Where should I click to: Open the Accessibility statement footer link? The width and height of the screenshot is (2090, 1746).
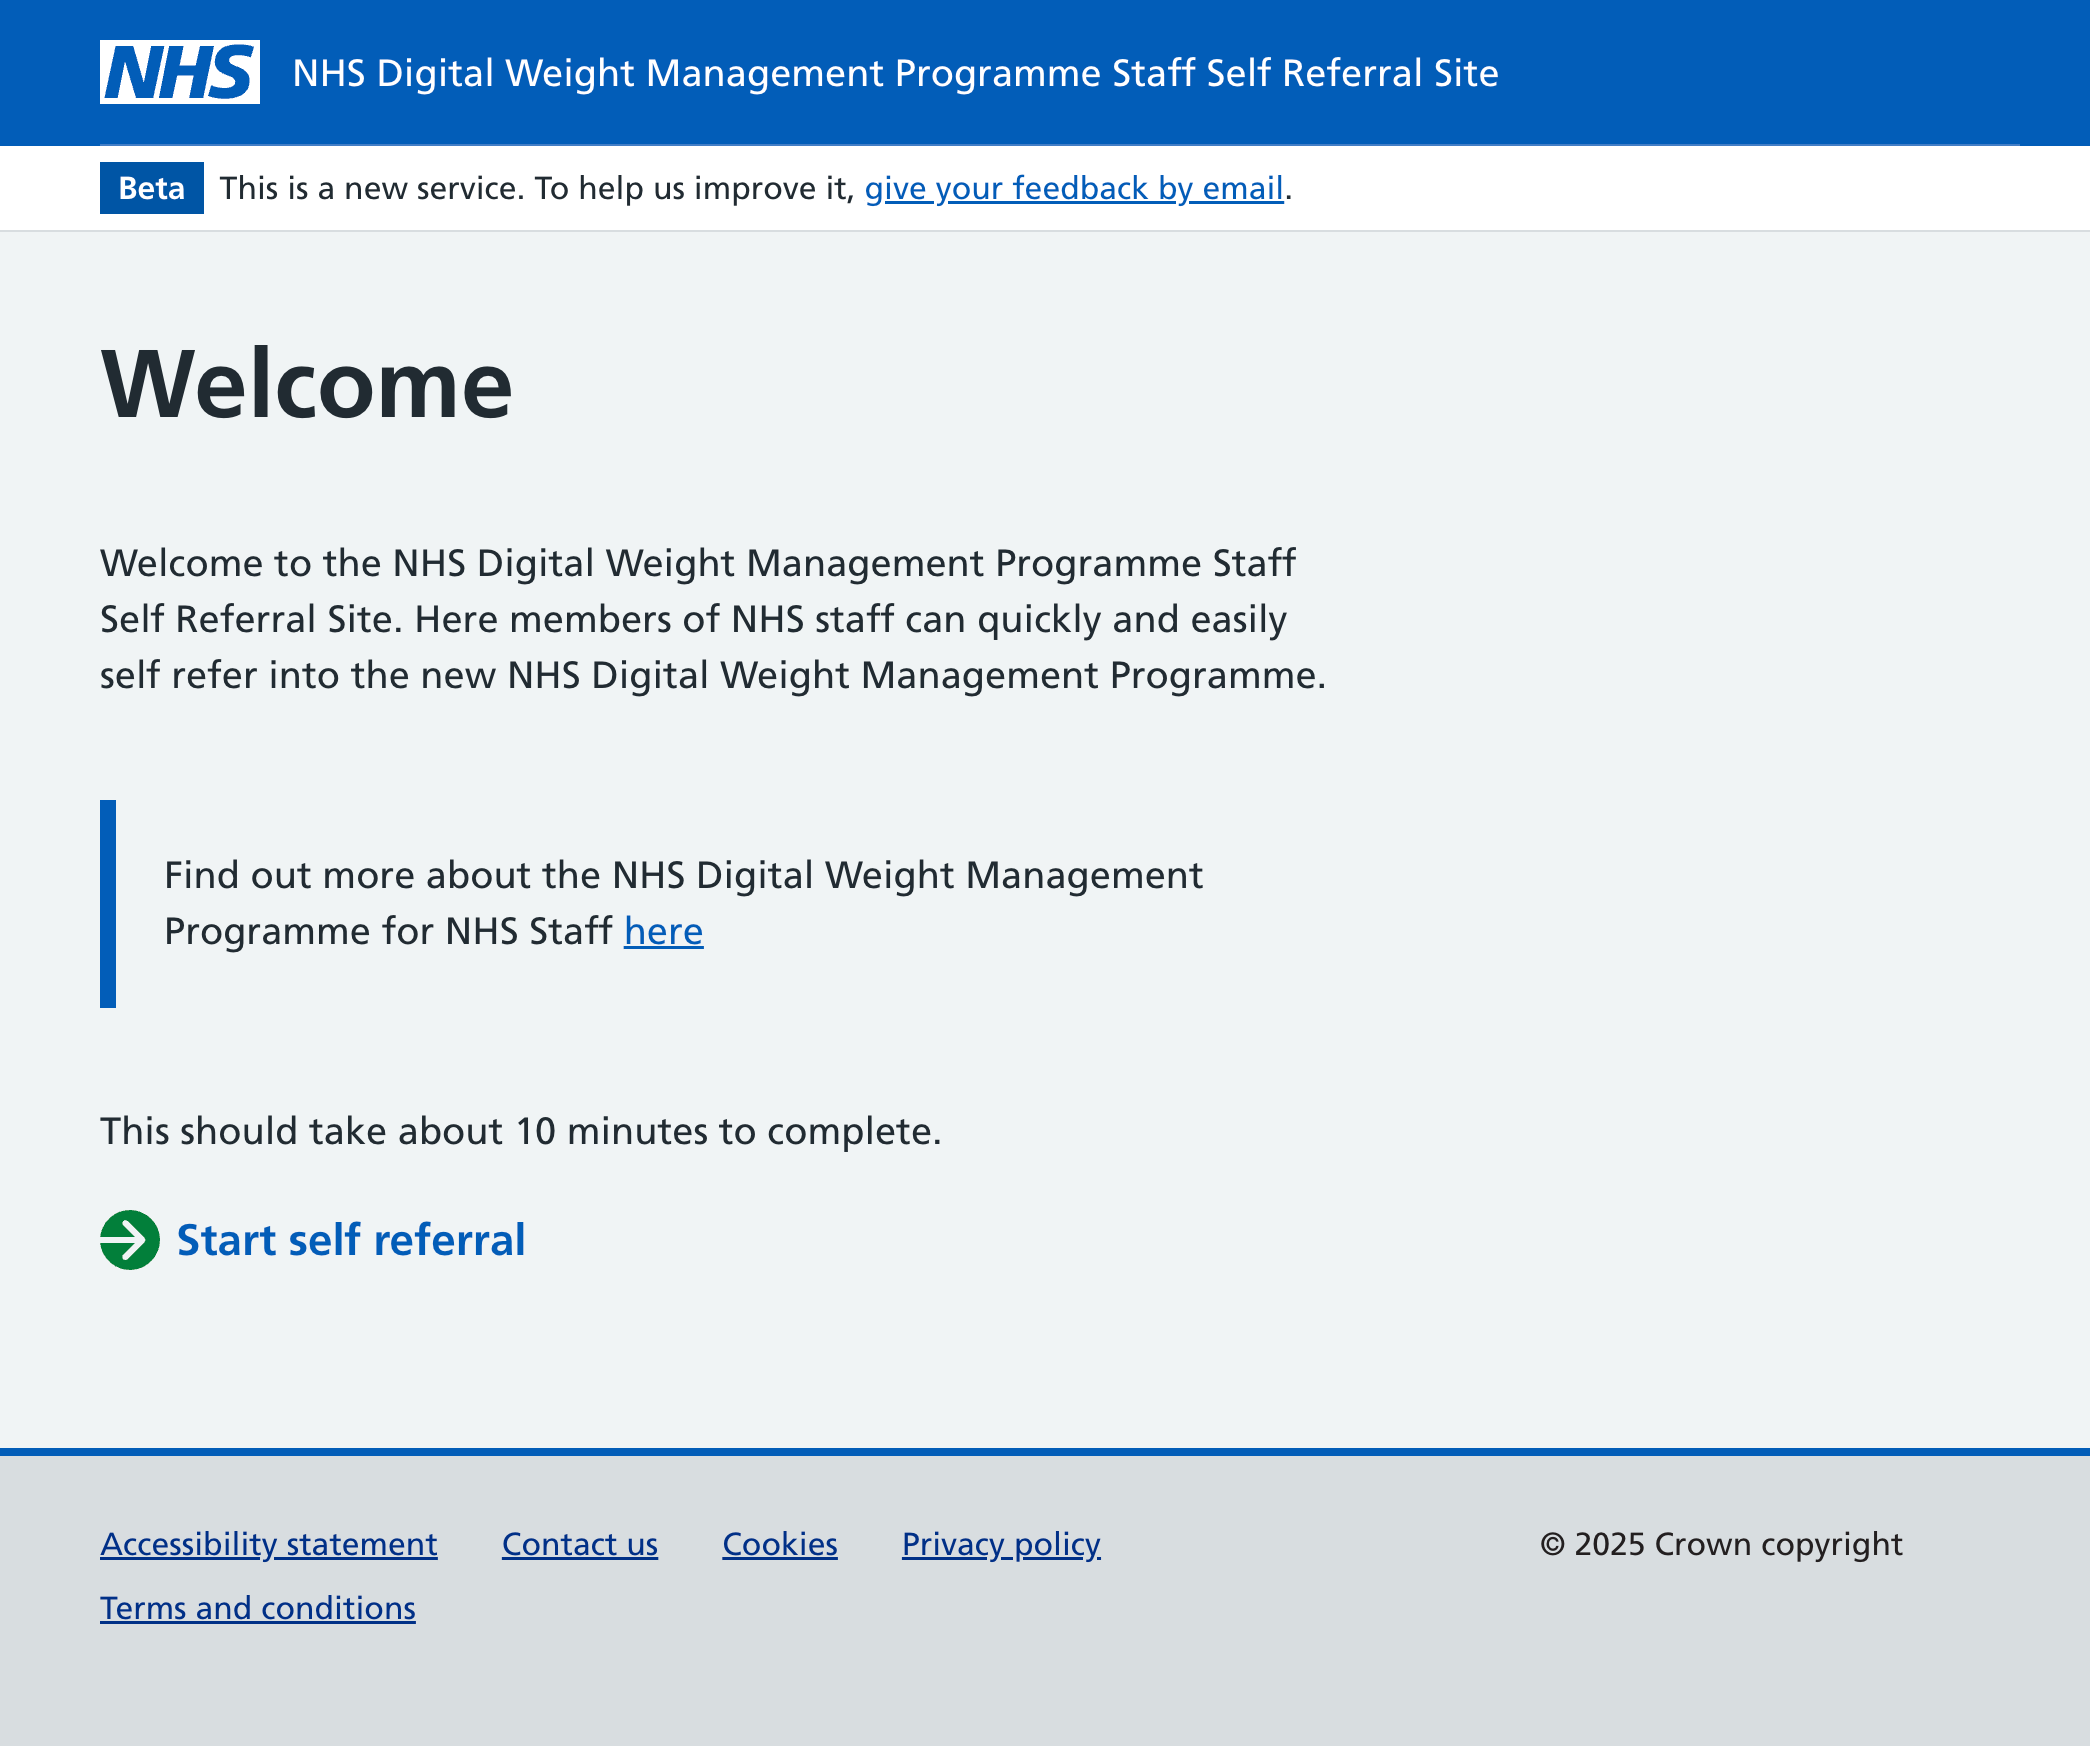(269, 1544)
